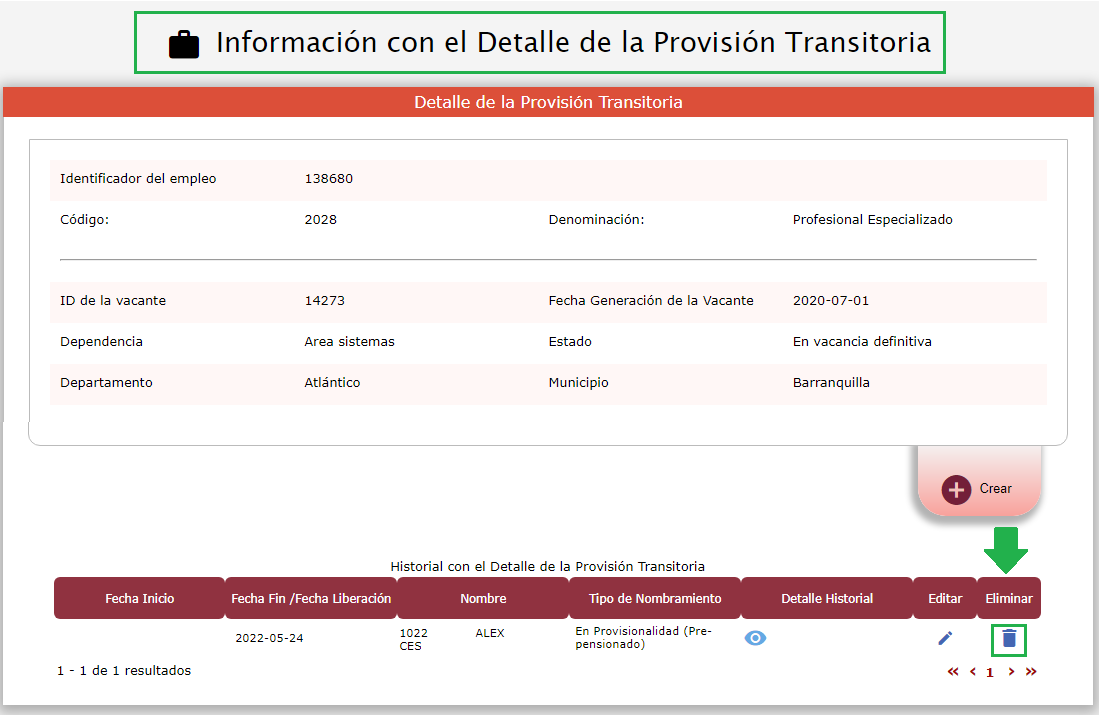View history detail with the eye icon
Image resolution: width=1099 pixels, height=715 pixels.
pyautogui.click(x=756, y=638)
